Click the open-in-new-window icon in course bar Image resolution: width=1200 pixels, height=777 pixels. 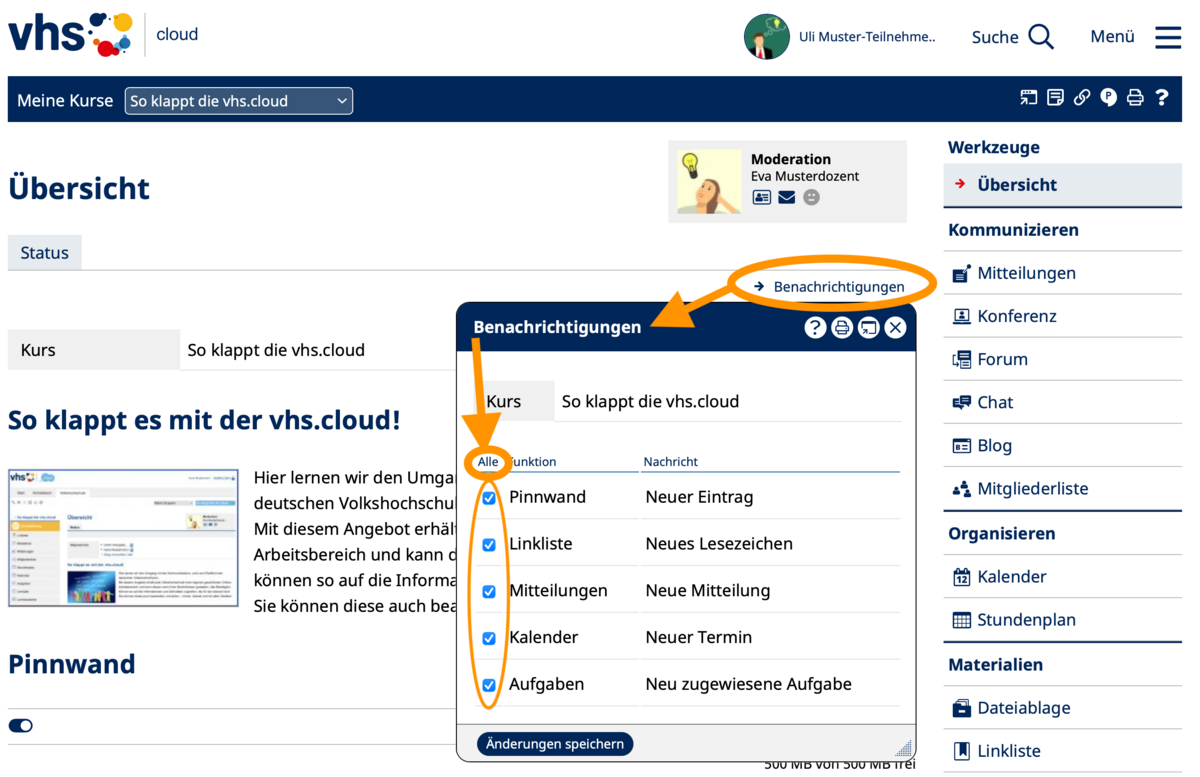[x=1028, y=97]
